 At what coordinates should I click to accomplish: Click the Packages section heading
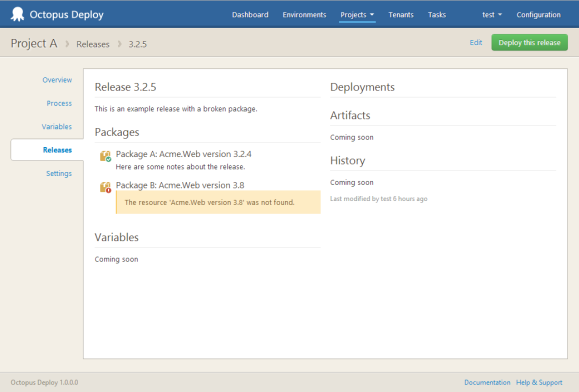[117, 132]
